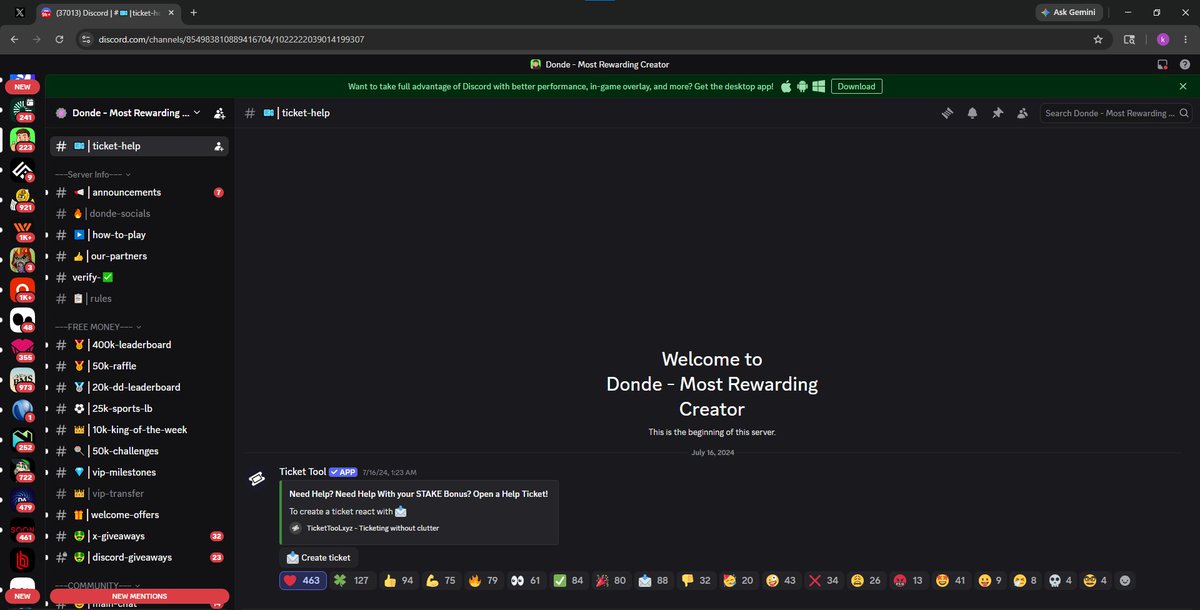The image size is (1200, 610).
Task: Toggle the flexed bicep reaction 75
Action: point(441,580)
